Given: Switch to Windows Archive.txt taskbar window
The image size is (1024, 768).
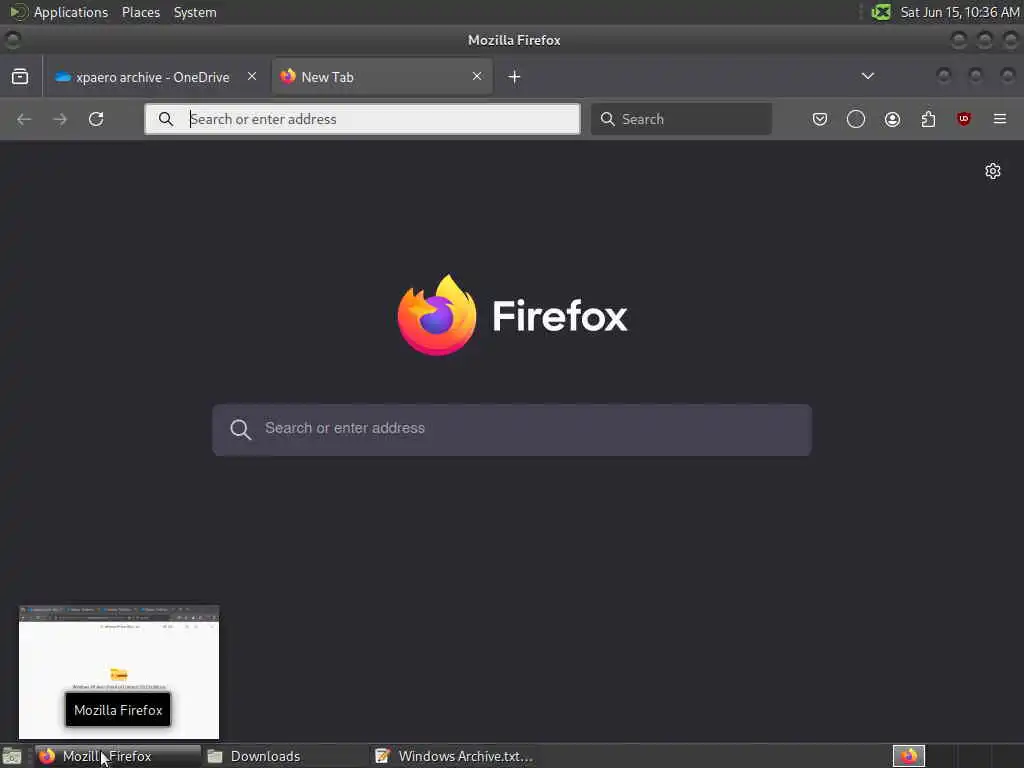Looking at the screenshot, I should tap(454, 756).
